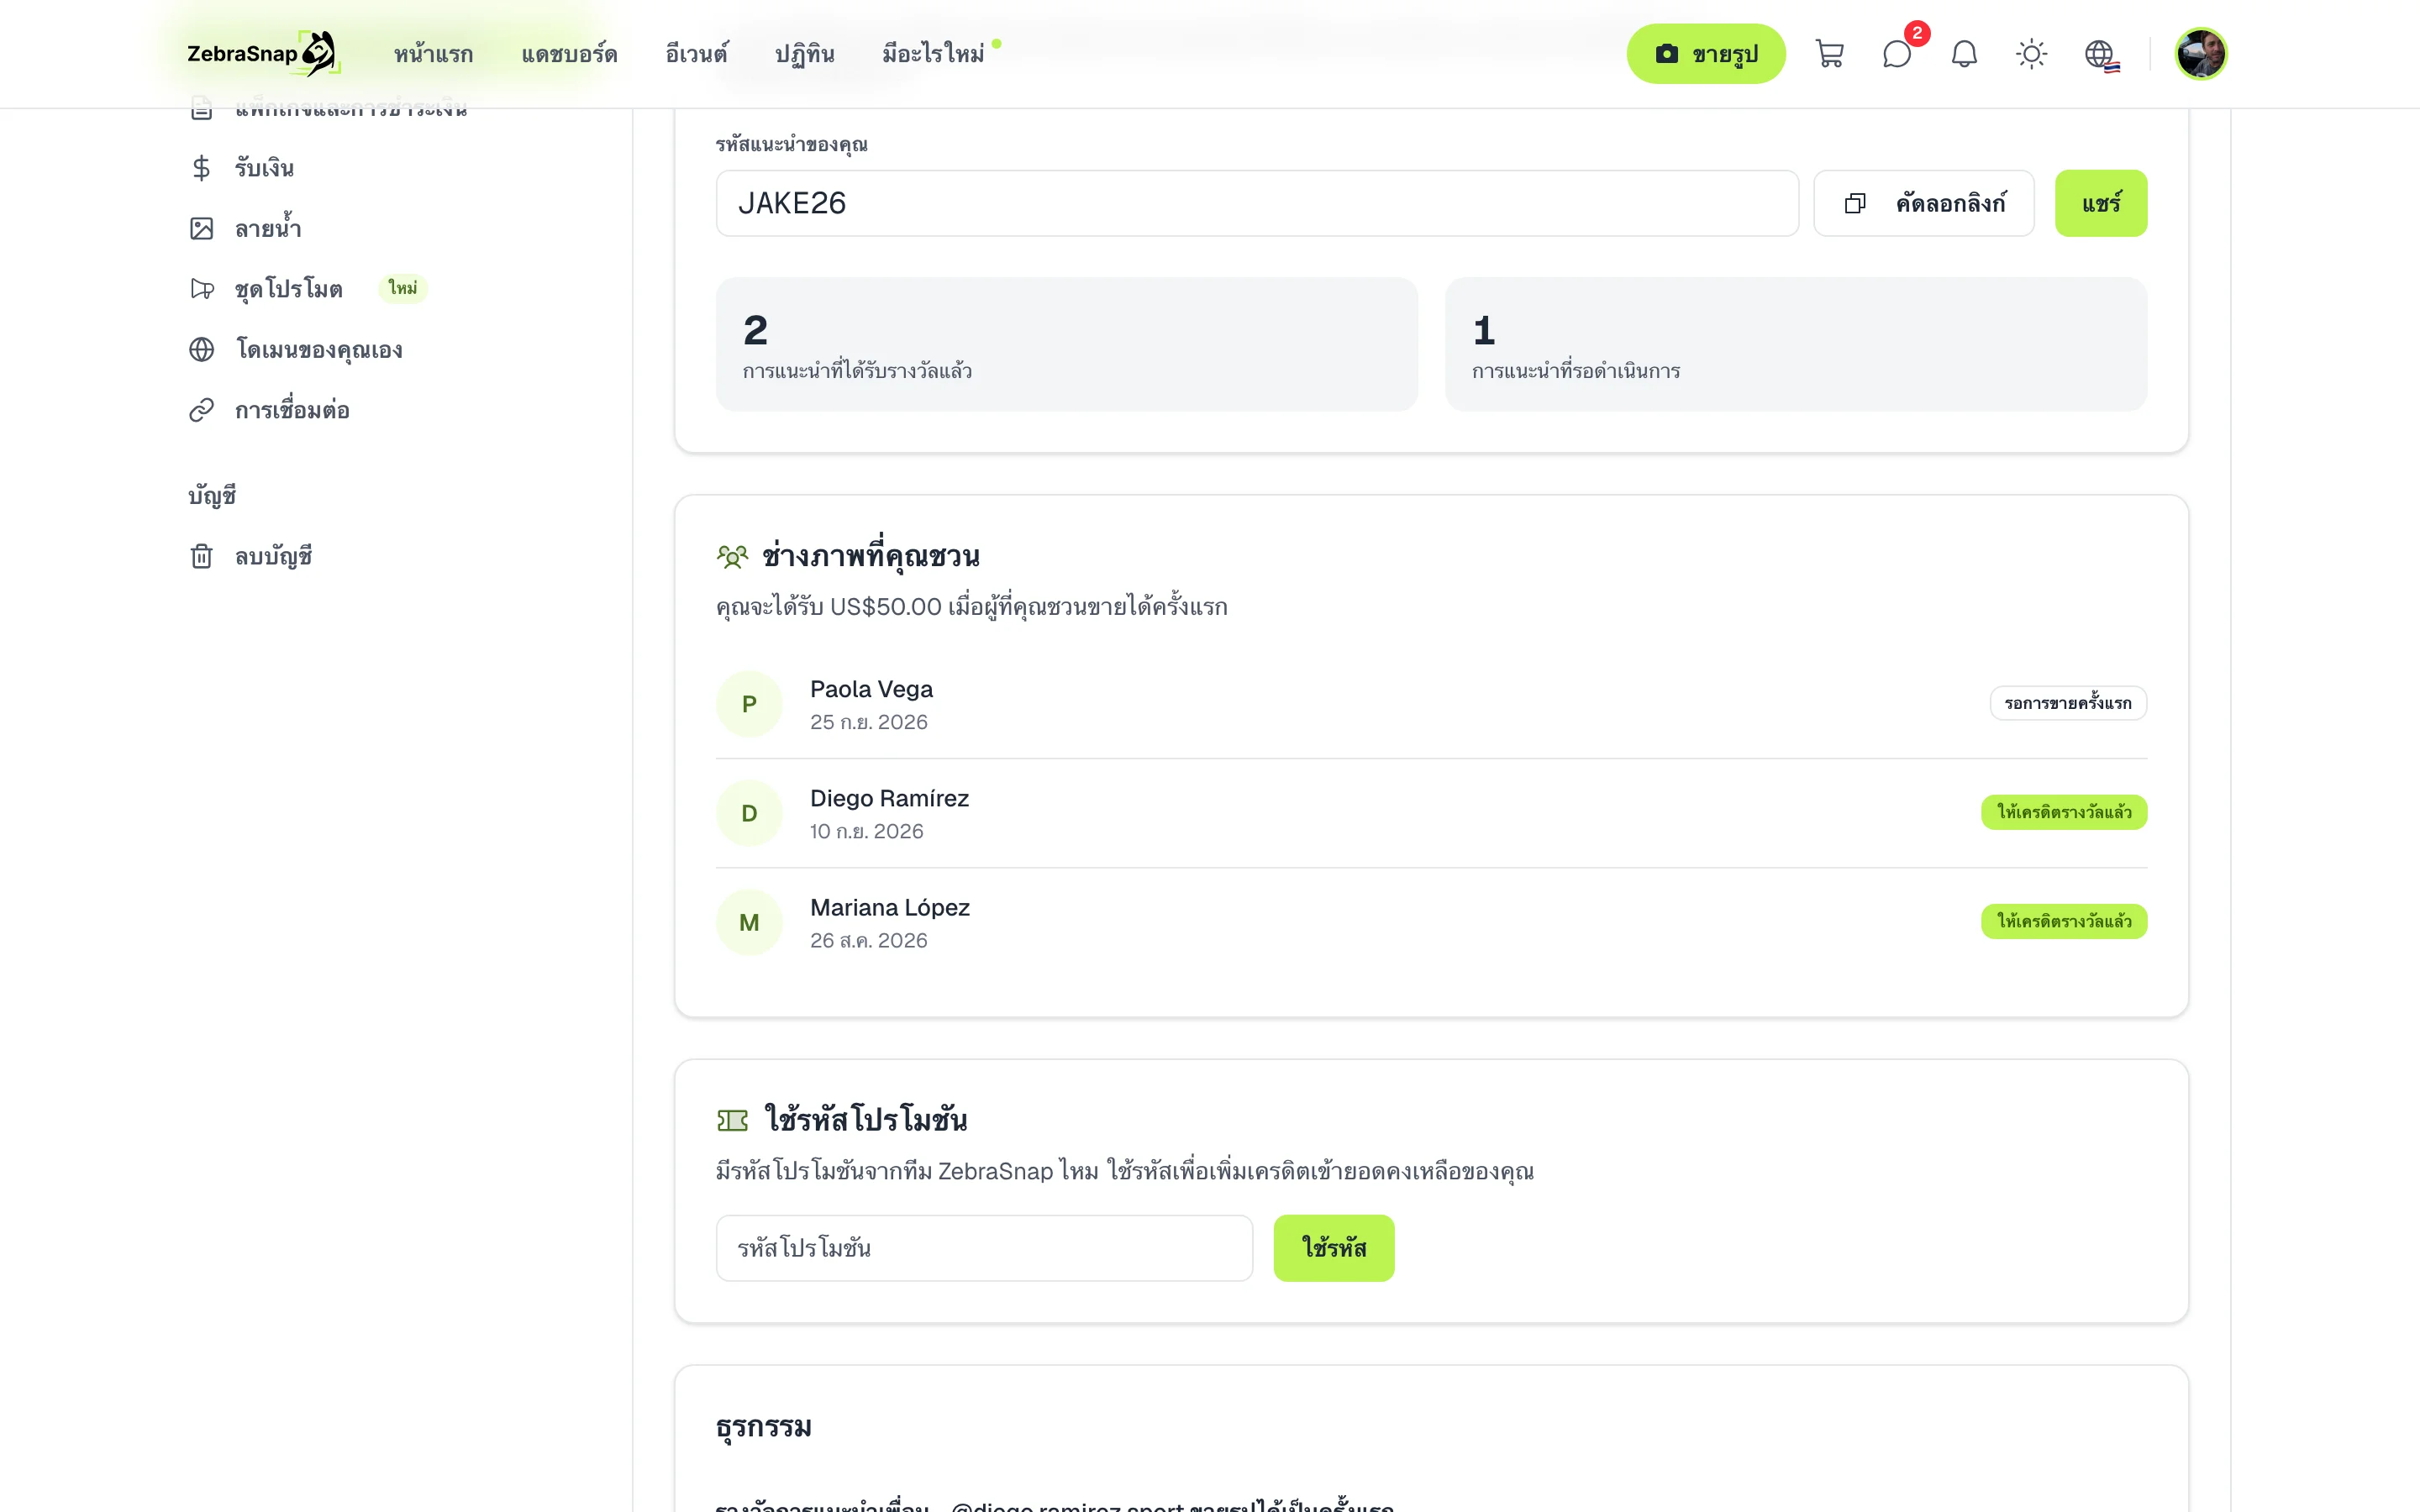Open messages chat bubble icon
2420x1512 pixels.
coord(1897,54)
